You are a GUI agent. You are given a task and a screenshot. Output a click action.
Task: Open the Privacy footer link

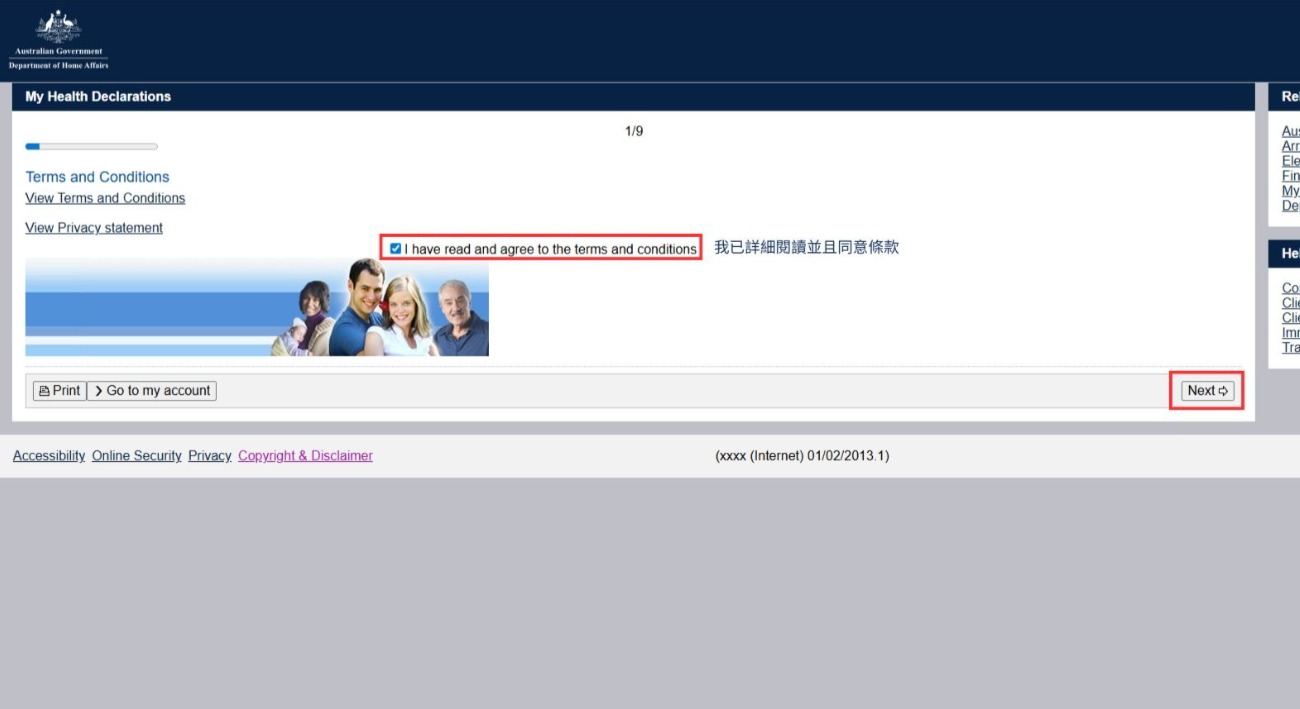pos(209,456)
